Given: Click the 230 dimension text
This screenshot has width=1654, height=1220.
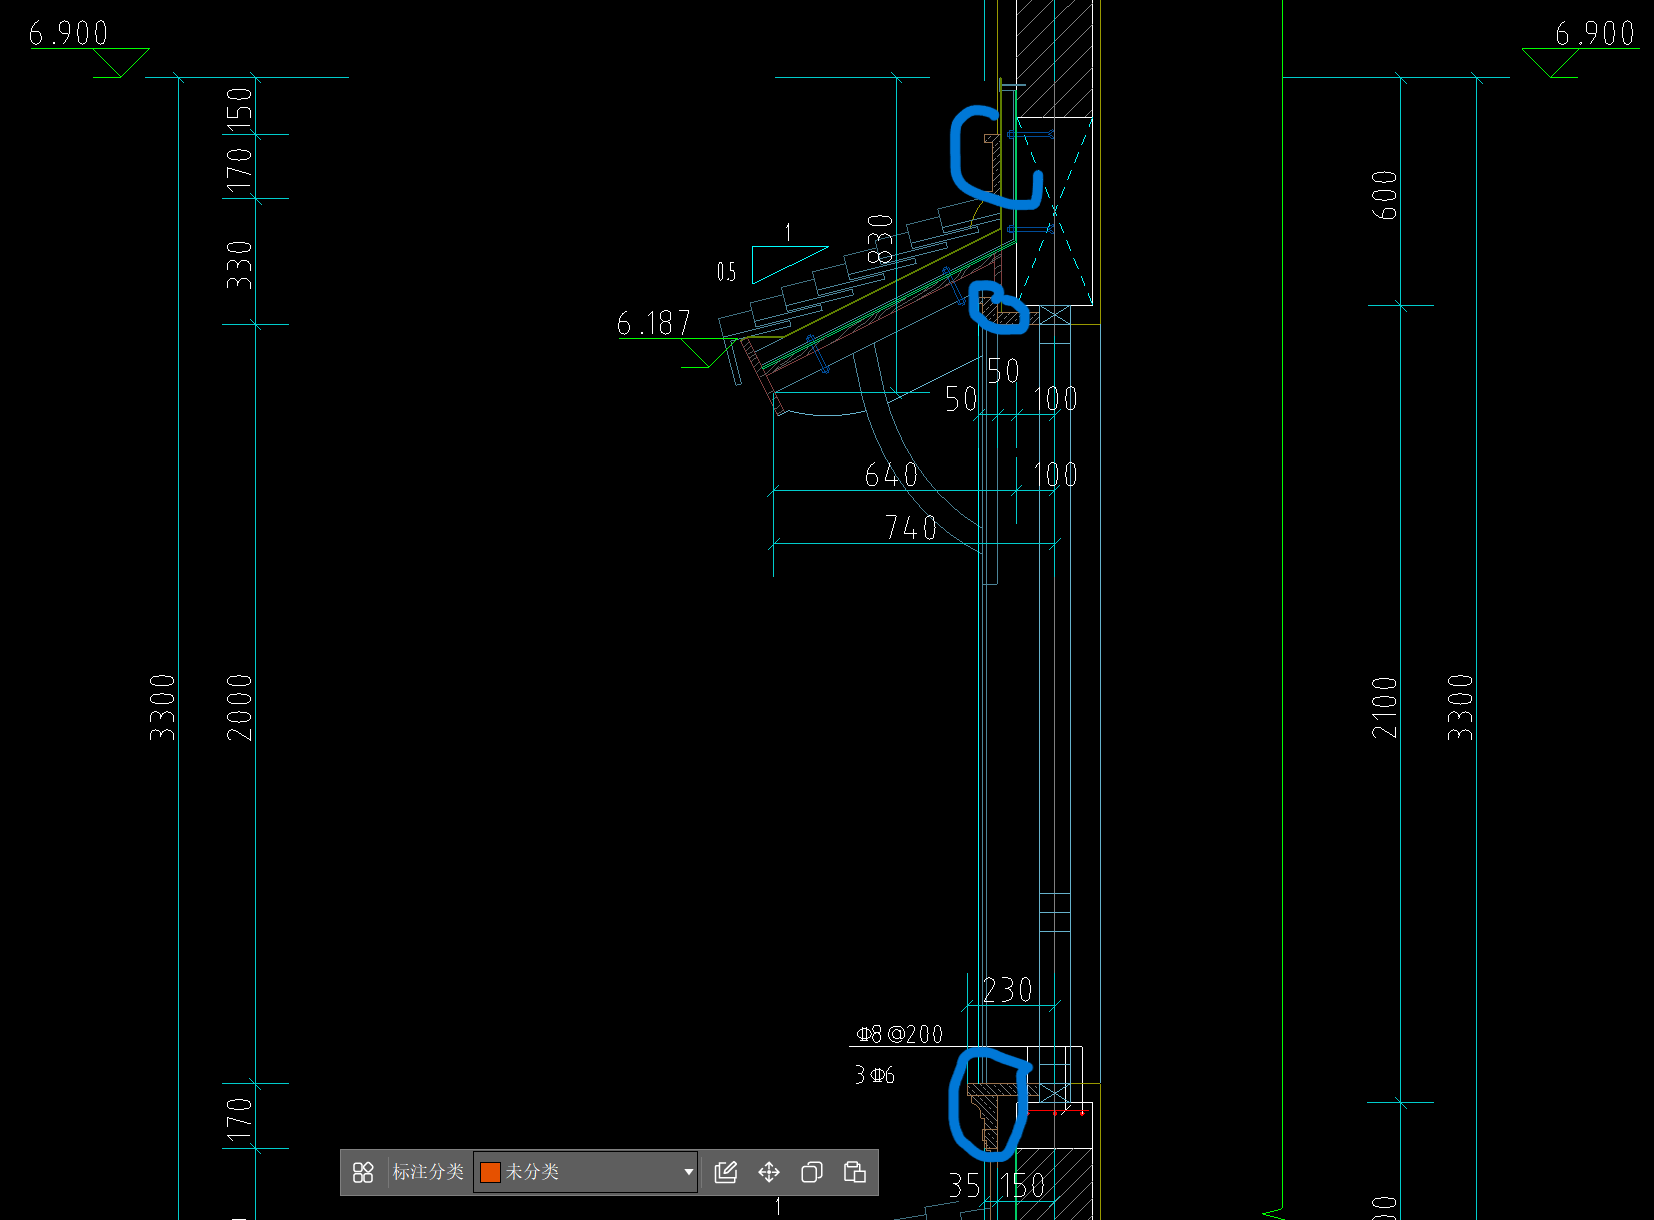Looking at the screenshot, I should [x=1007, y=990].
